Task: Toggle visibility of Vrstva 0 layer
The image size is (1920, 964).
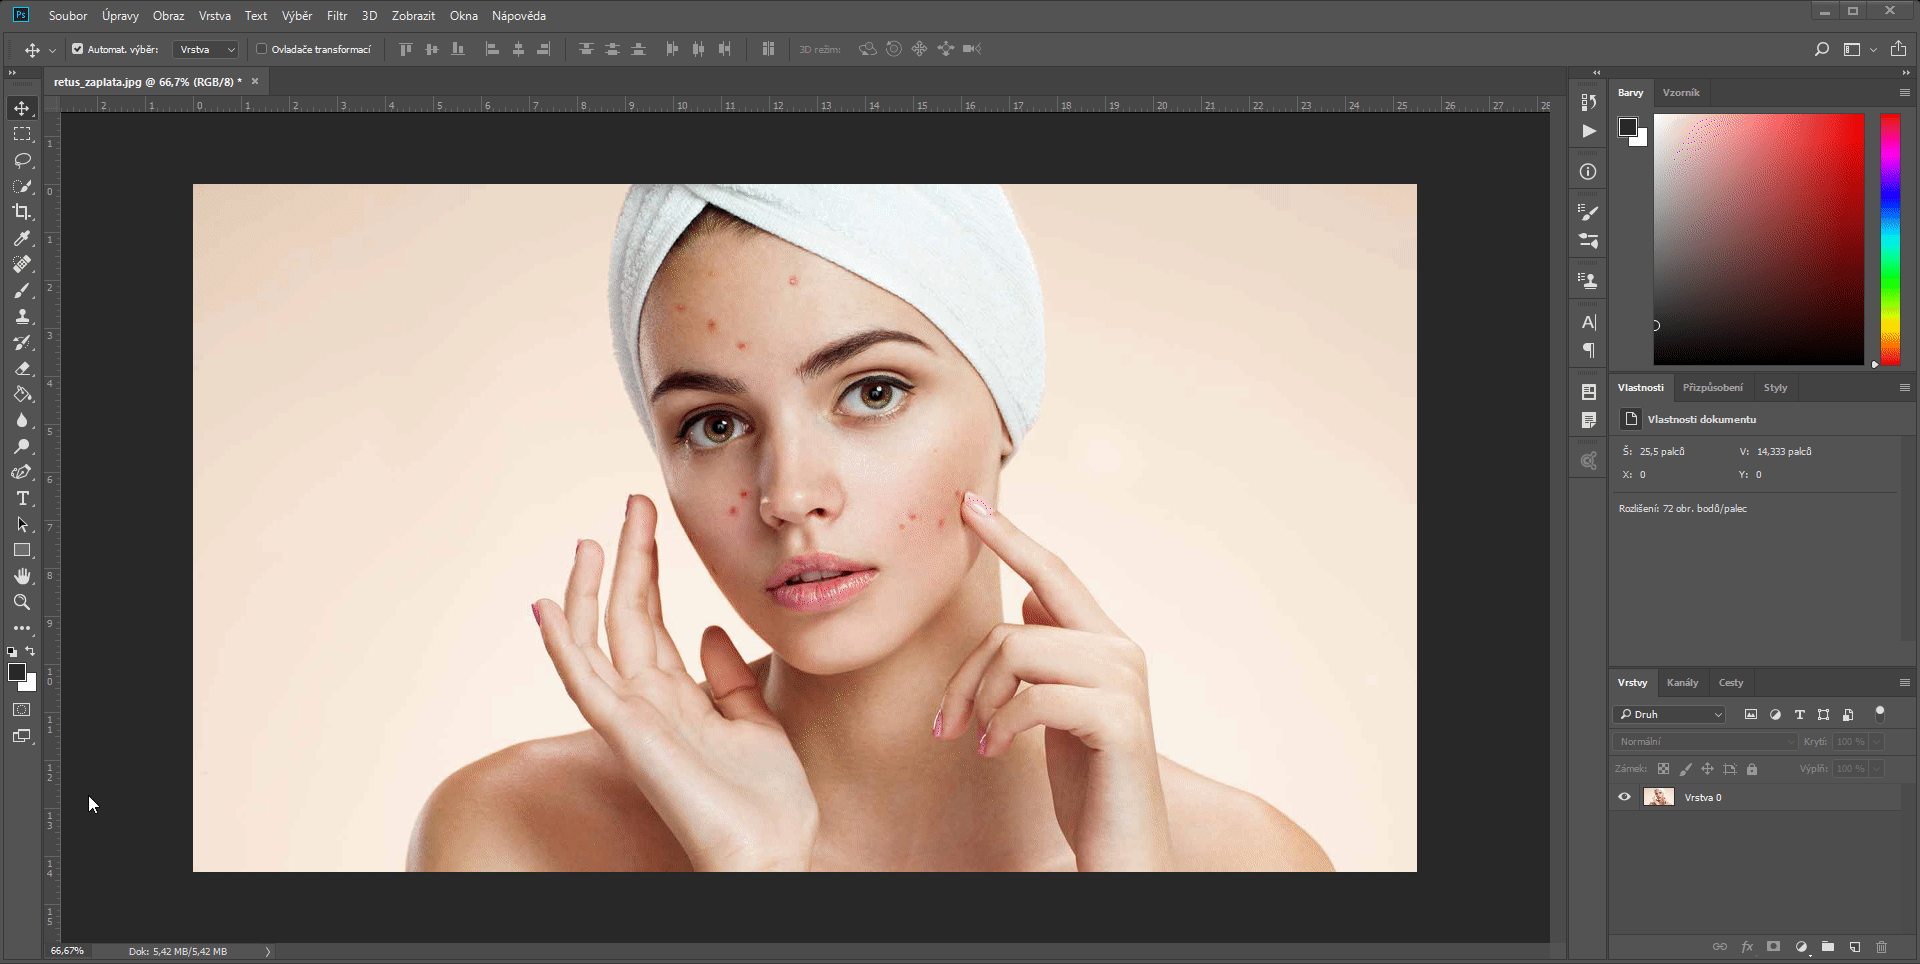Action: 1624,797
